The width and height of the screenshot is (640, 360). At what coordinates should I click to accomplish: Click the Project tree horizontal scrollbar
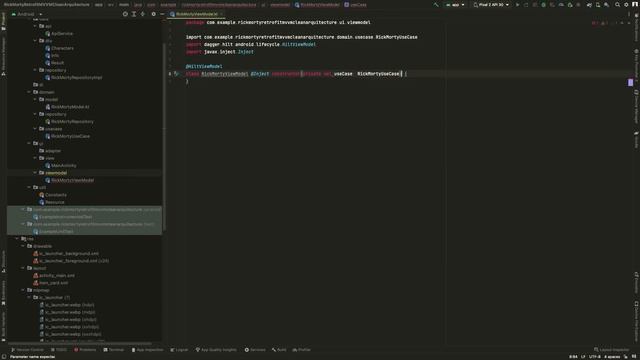click(80, 343)
